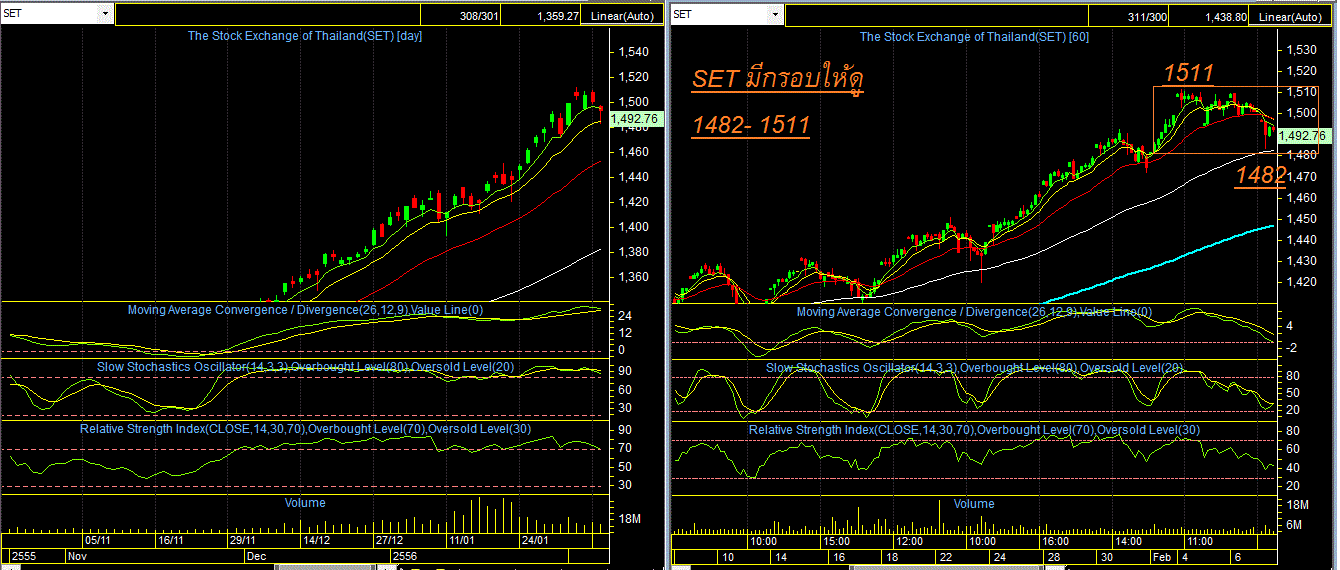Select the Relative Strength Index label in the daily chart
Viewport: 1340px width, 570px height.
(305, 429)
